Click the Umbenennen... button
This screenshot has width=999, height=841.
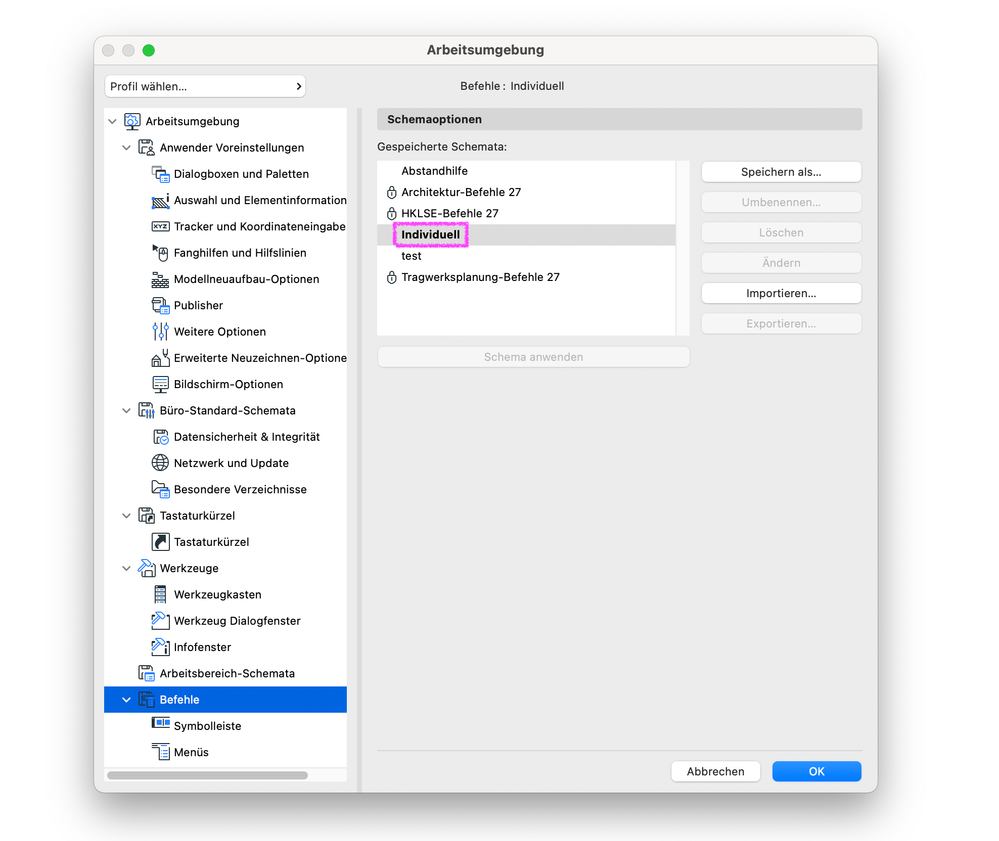coord(781,202)
